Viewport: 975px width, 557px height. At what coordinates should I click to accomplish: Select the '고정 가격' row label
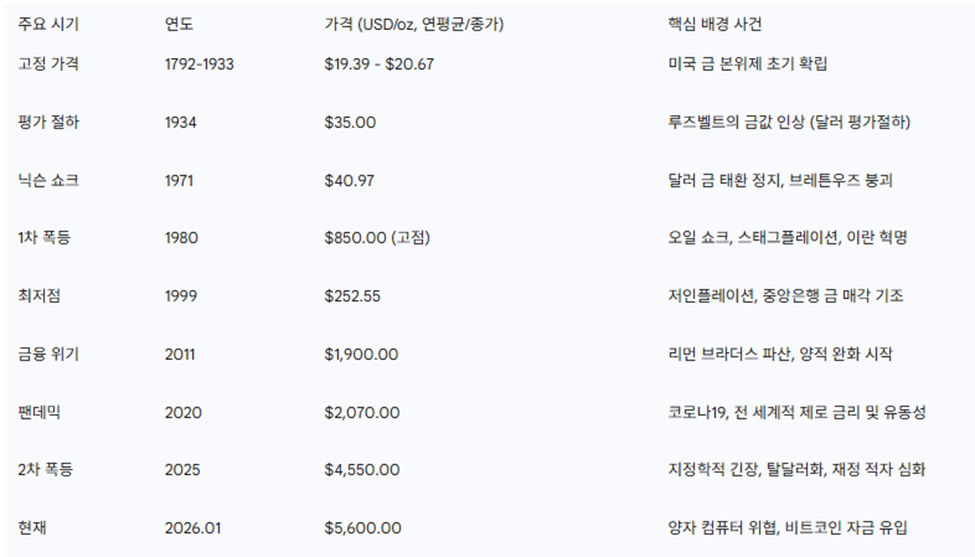[x=48, y=64]
